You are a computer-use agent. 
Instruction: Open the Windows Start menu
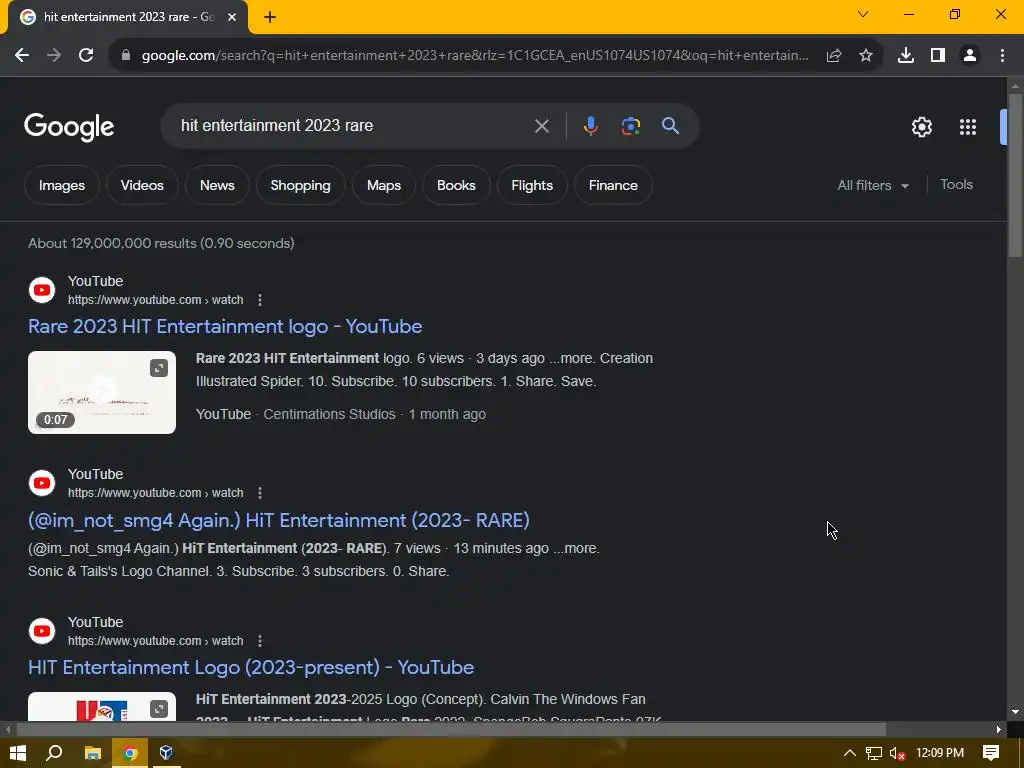tap(18, 753)
